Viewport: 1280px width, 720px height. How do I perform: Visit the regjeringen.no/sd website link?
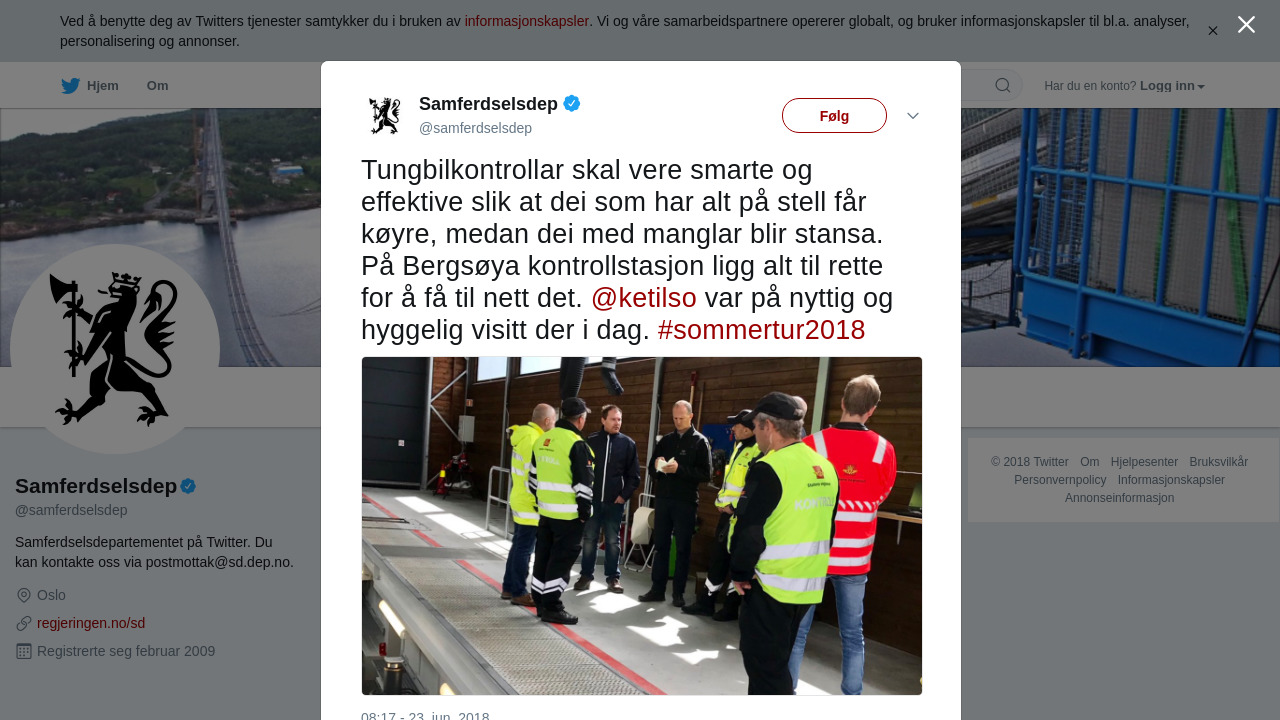[91, 623]
